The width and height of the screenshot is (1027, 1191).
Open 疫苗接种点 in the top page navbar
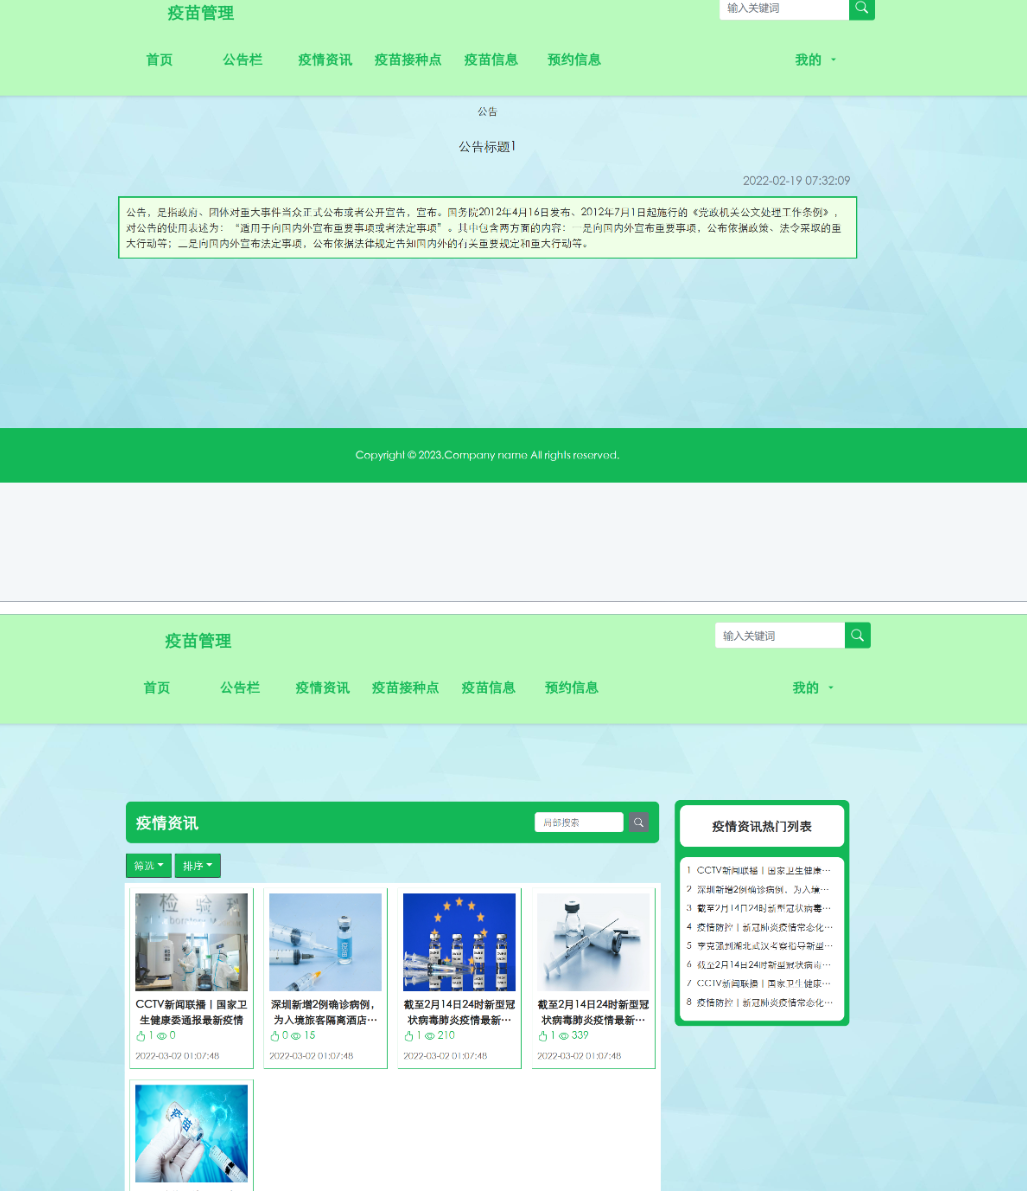pyautogui.click(x=408, y=59)
